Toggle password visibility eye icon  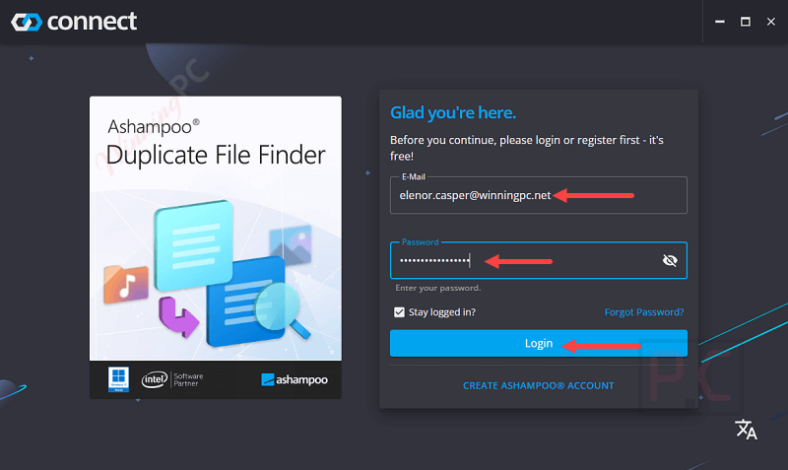(669, 260)
